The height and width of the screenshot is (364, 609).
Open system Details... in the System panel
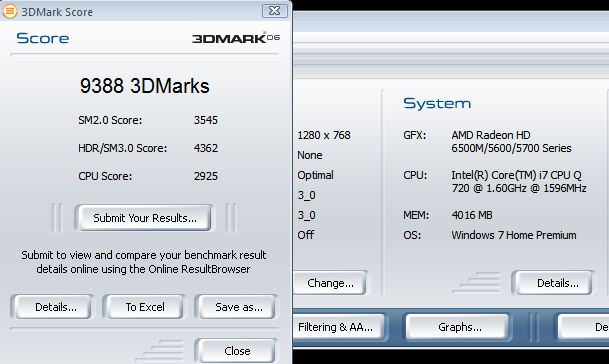[553, 283]
